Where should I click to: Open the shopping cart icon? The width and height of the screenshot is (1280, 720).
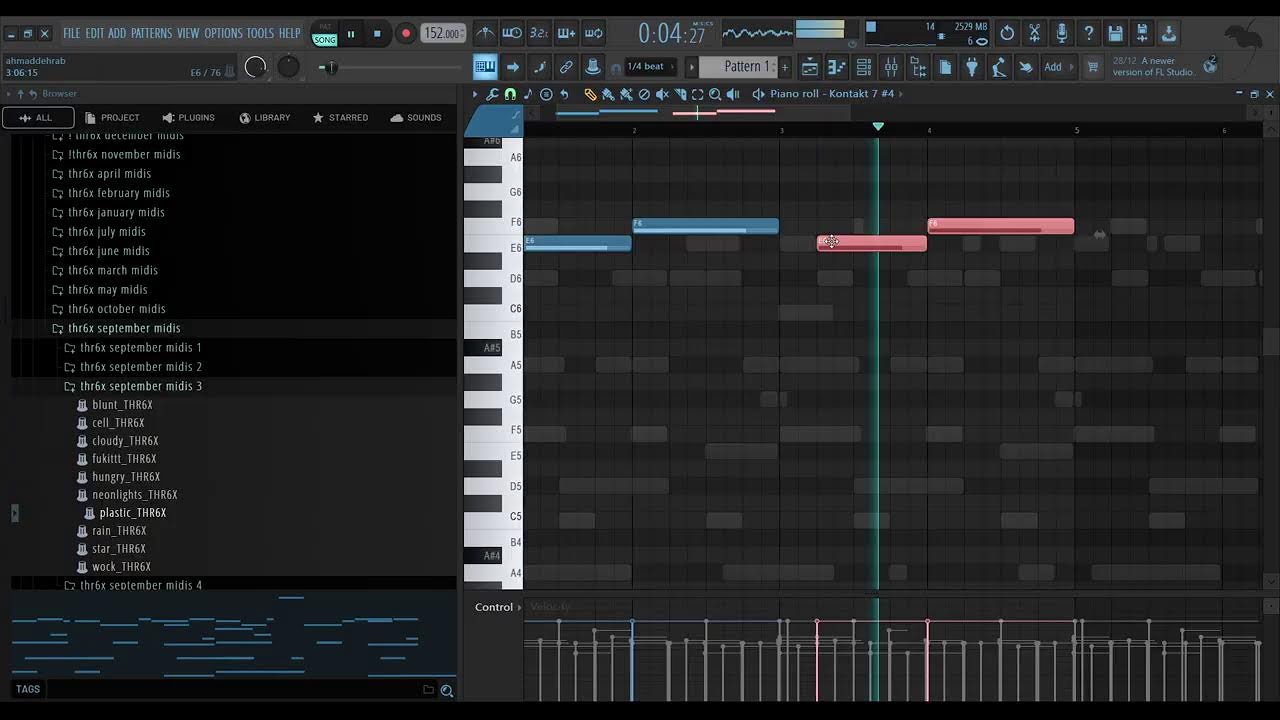pyautogui.click(x=1093, y=67)
